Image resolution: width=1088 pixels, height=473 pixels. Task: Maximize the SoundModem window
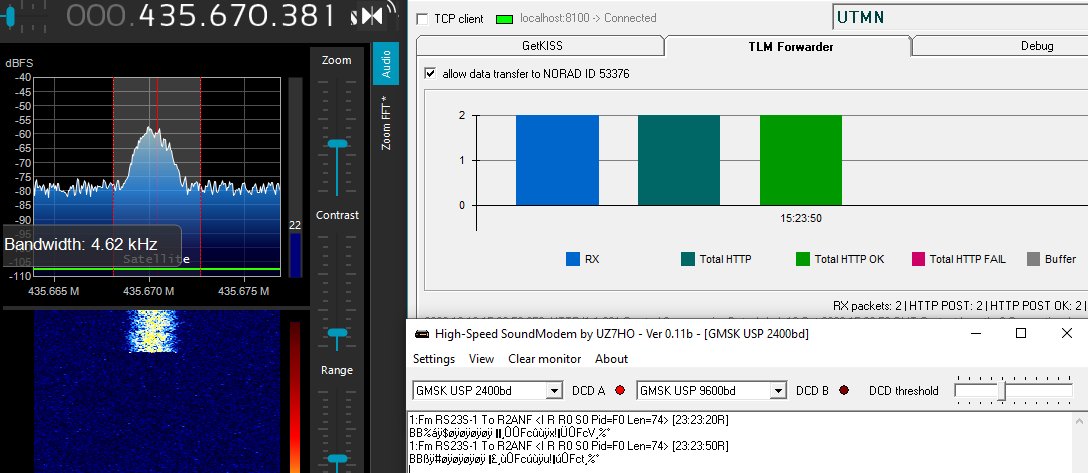tap(1021, 334)
